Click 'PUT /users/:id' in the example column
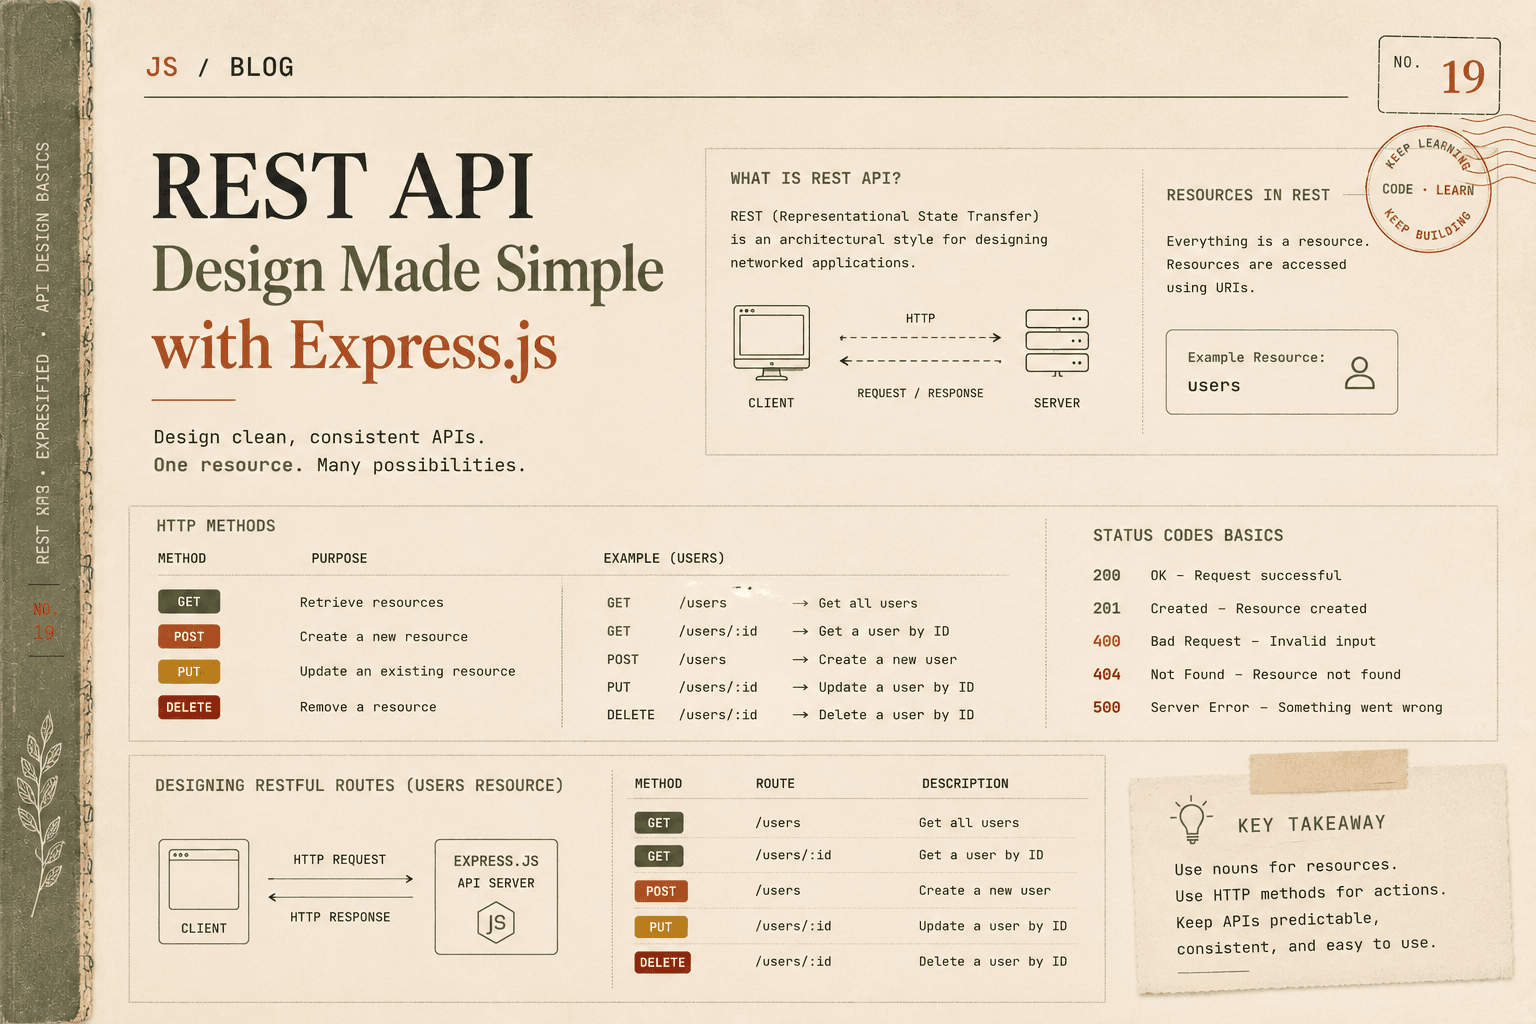Viewport: 1536px width, 1024px height. [x=682, y=688]
